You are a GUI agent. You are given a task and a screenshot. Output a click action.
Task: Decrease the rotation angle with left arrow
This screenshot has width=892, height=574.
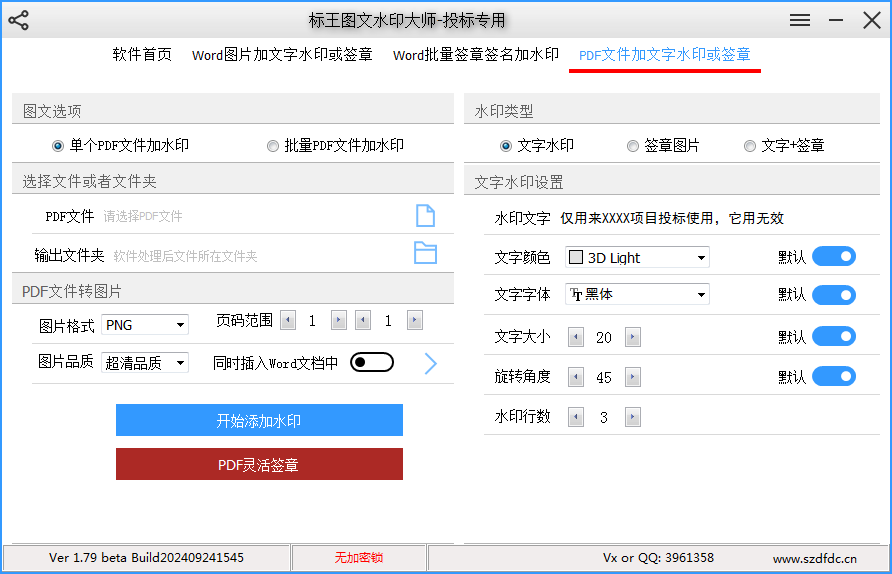[x=575, y=377]
